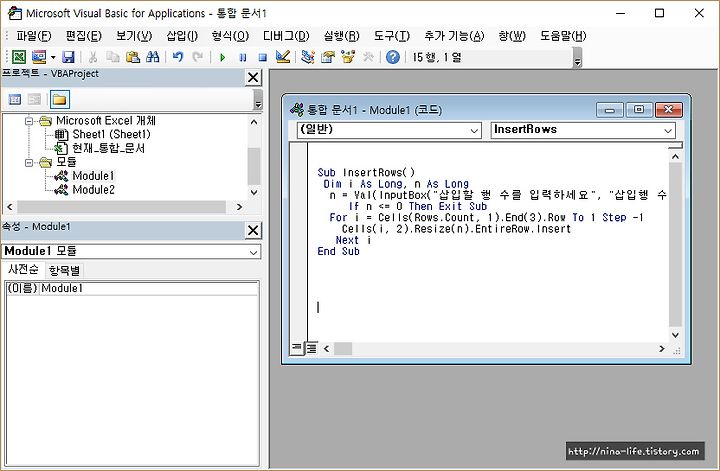720x471 pixels.
Task: Select Sheet1 (Sheet1) in project tree
Action: coord(111,135)
